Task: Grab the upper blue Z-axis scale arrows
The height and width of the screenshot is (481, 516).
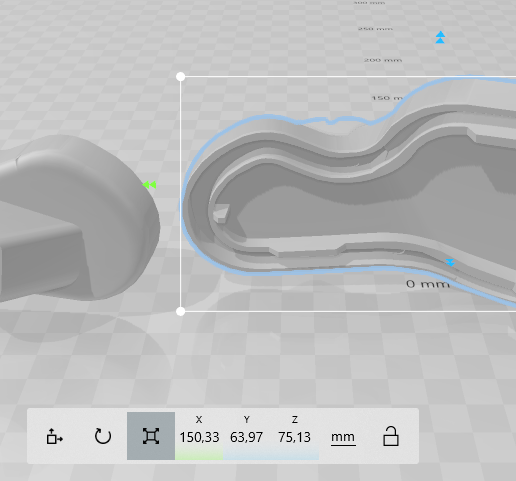Action: (440, 37)
